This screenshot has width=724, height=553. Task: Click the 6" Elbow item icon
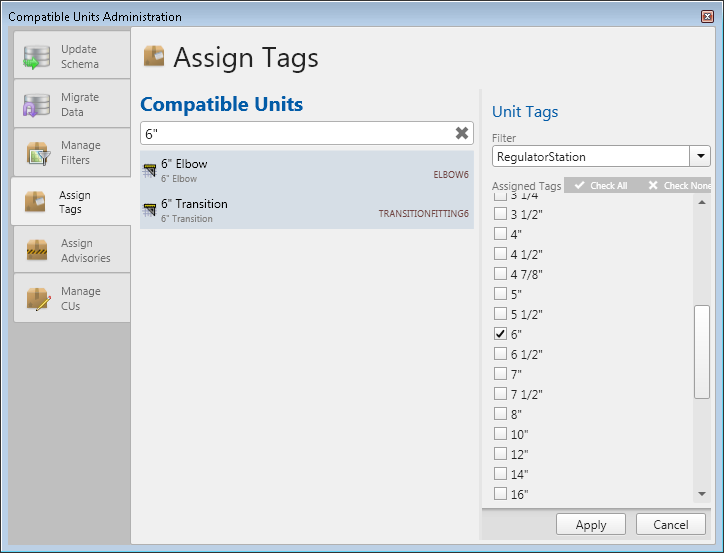click(150, 170)
